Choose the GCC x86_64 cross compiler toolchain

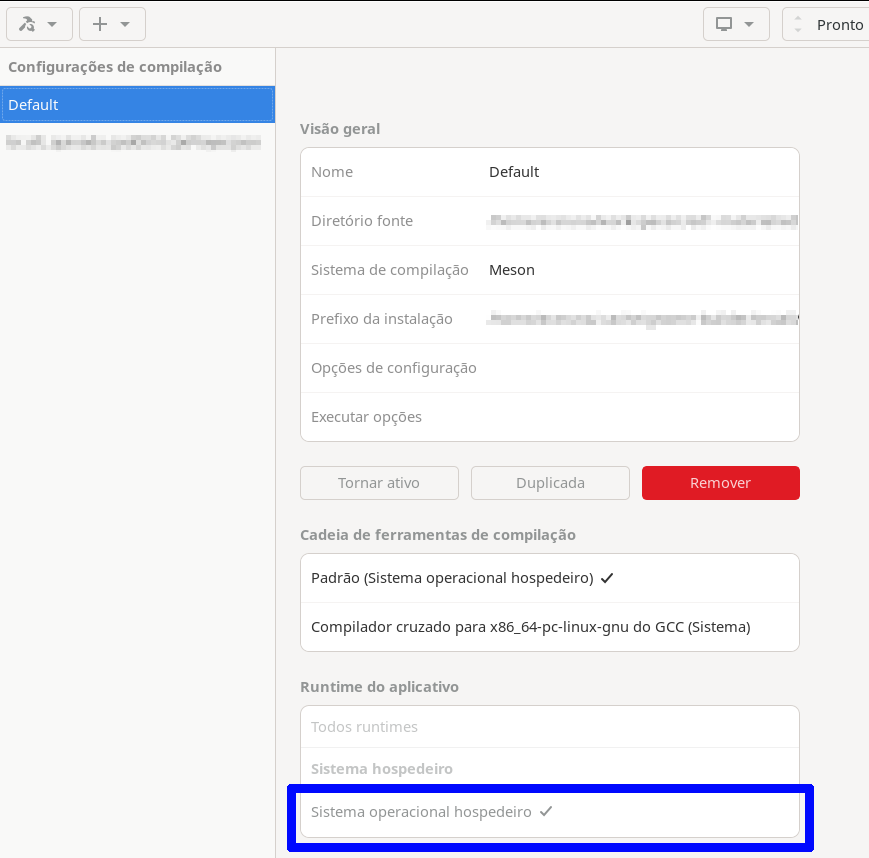pyautogui.click(x=549, y=627)
